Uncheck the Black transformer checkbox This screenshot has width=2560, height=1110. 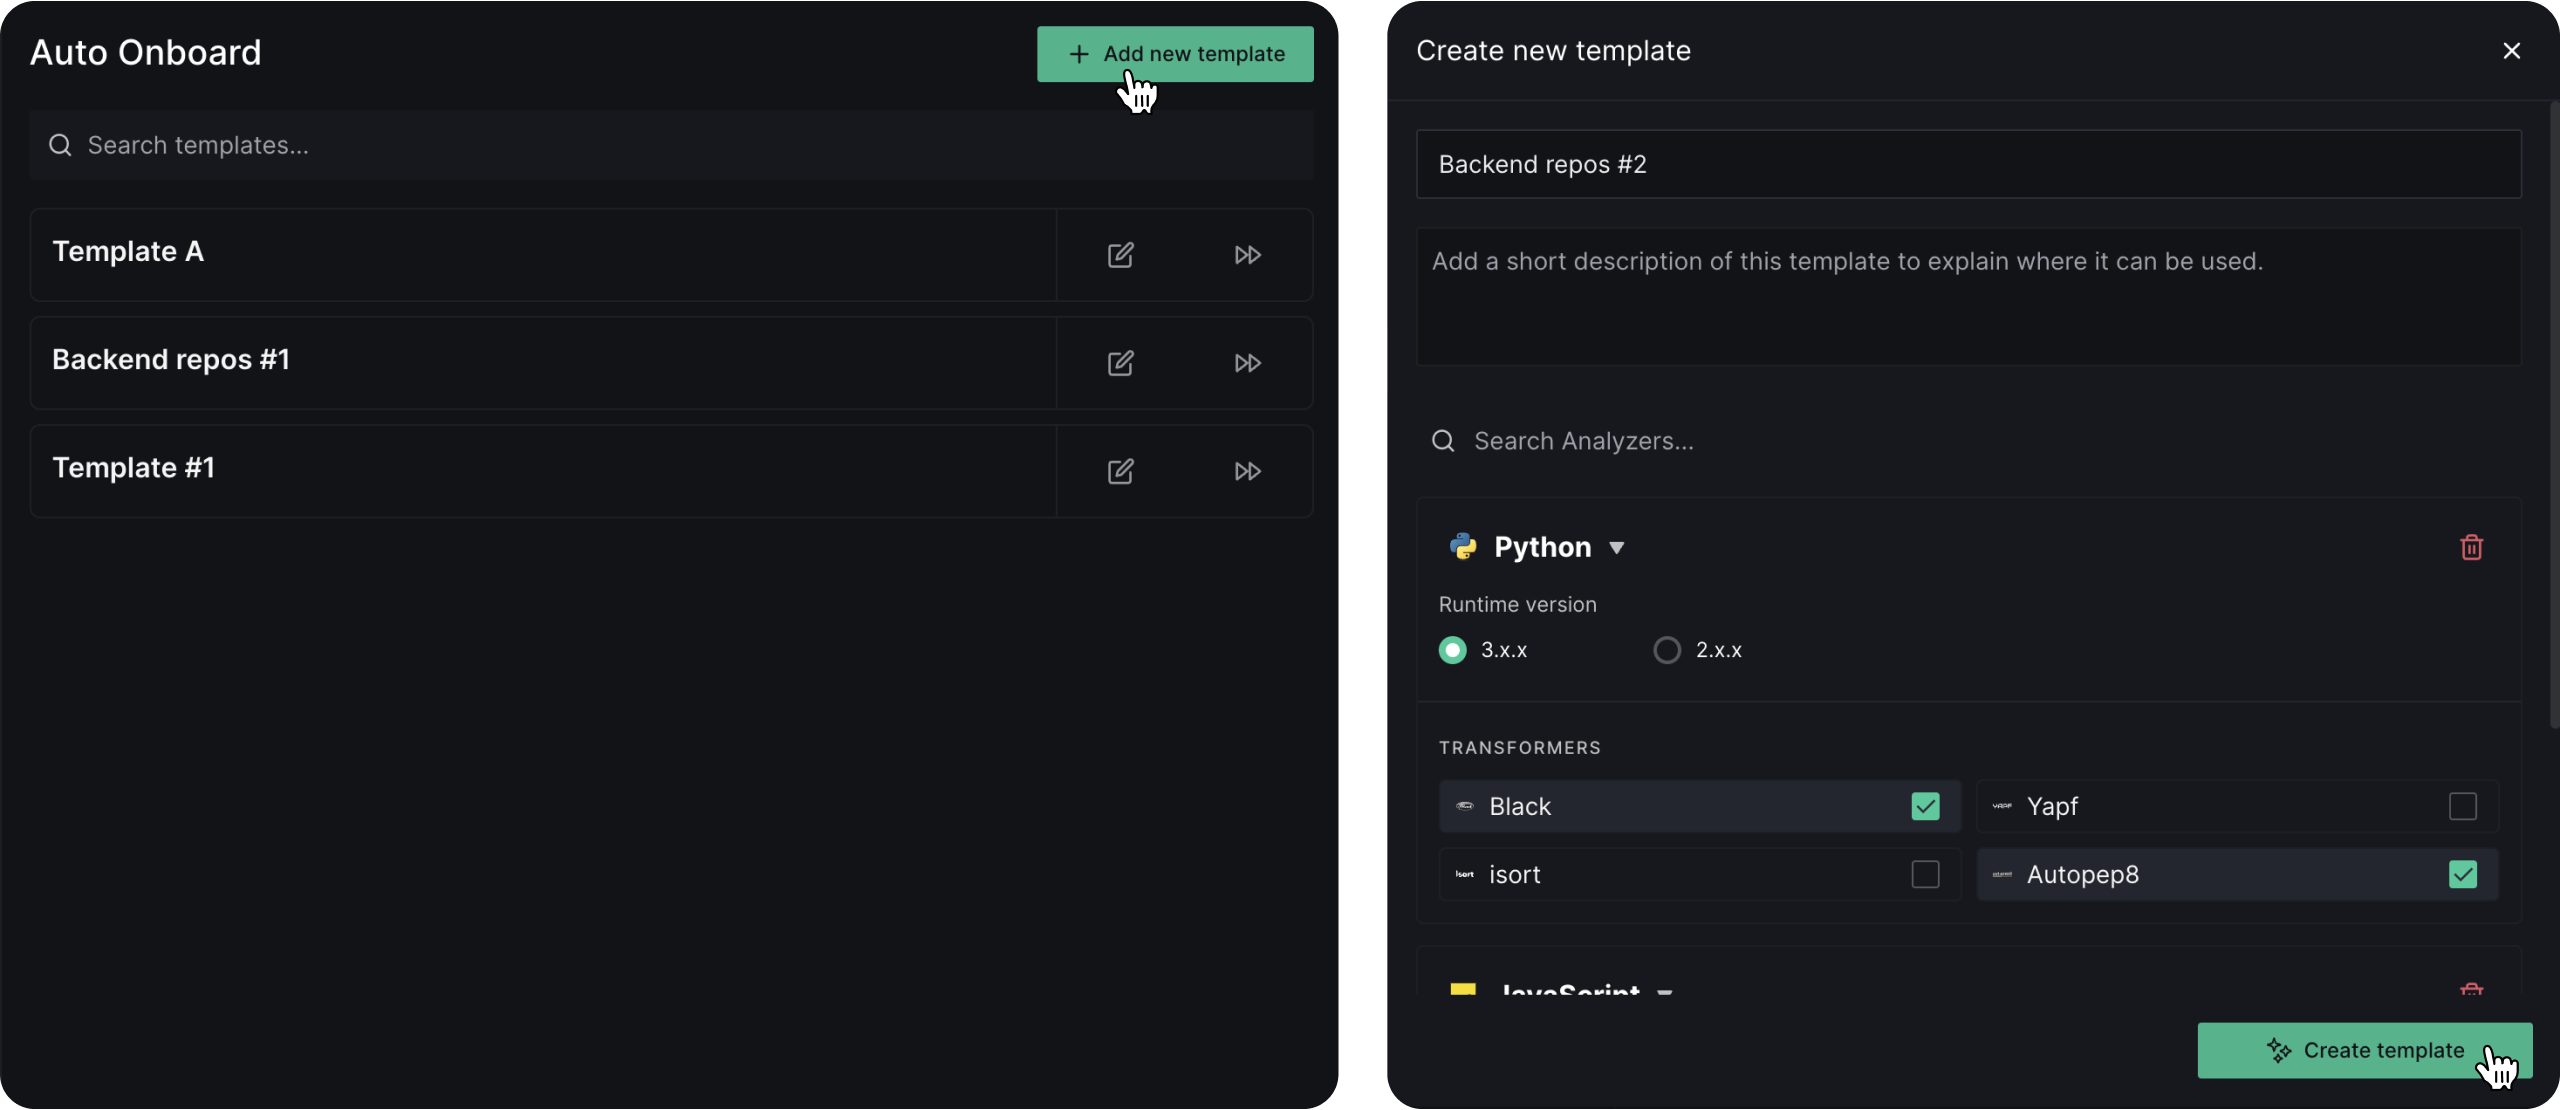pyautogui.click(x=1925, y=806)
